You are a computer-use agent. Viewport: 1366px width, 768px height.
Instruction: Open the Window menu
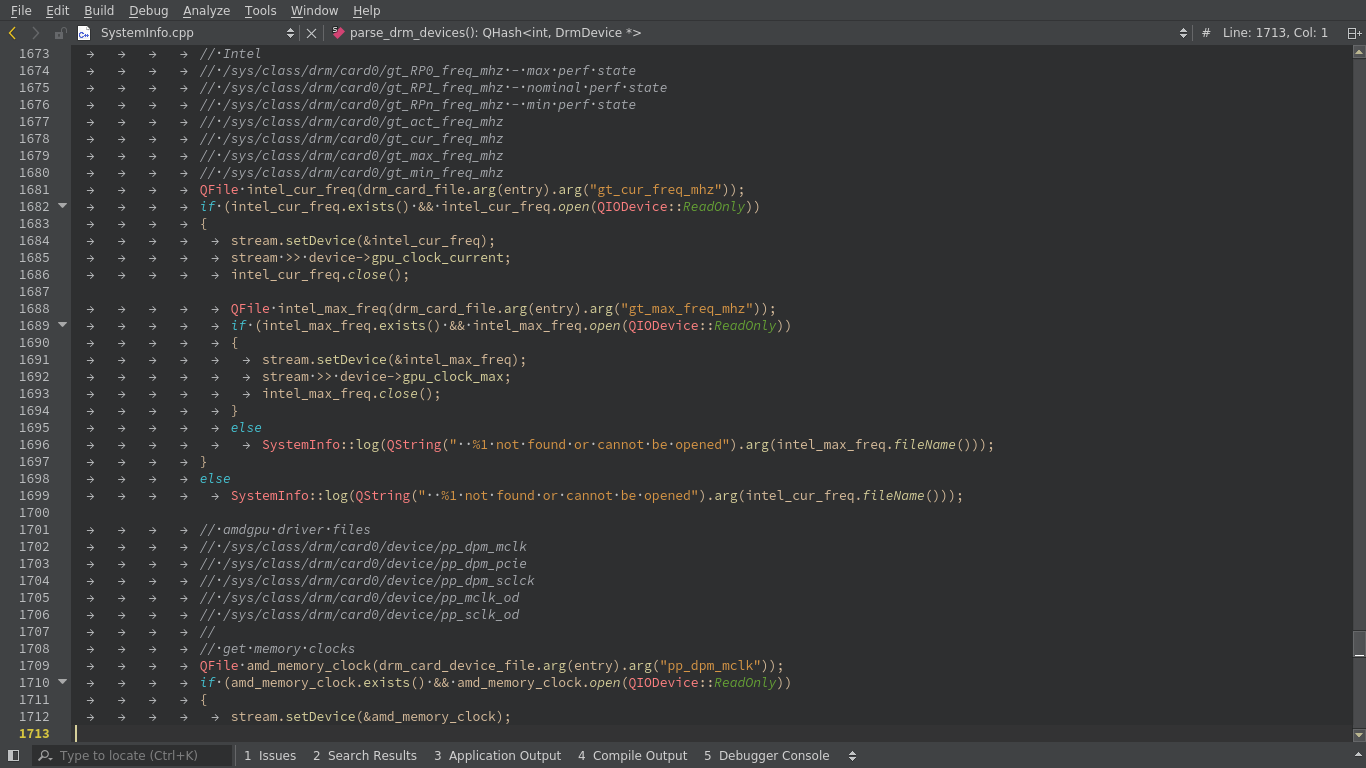coord(314,10)
